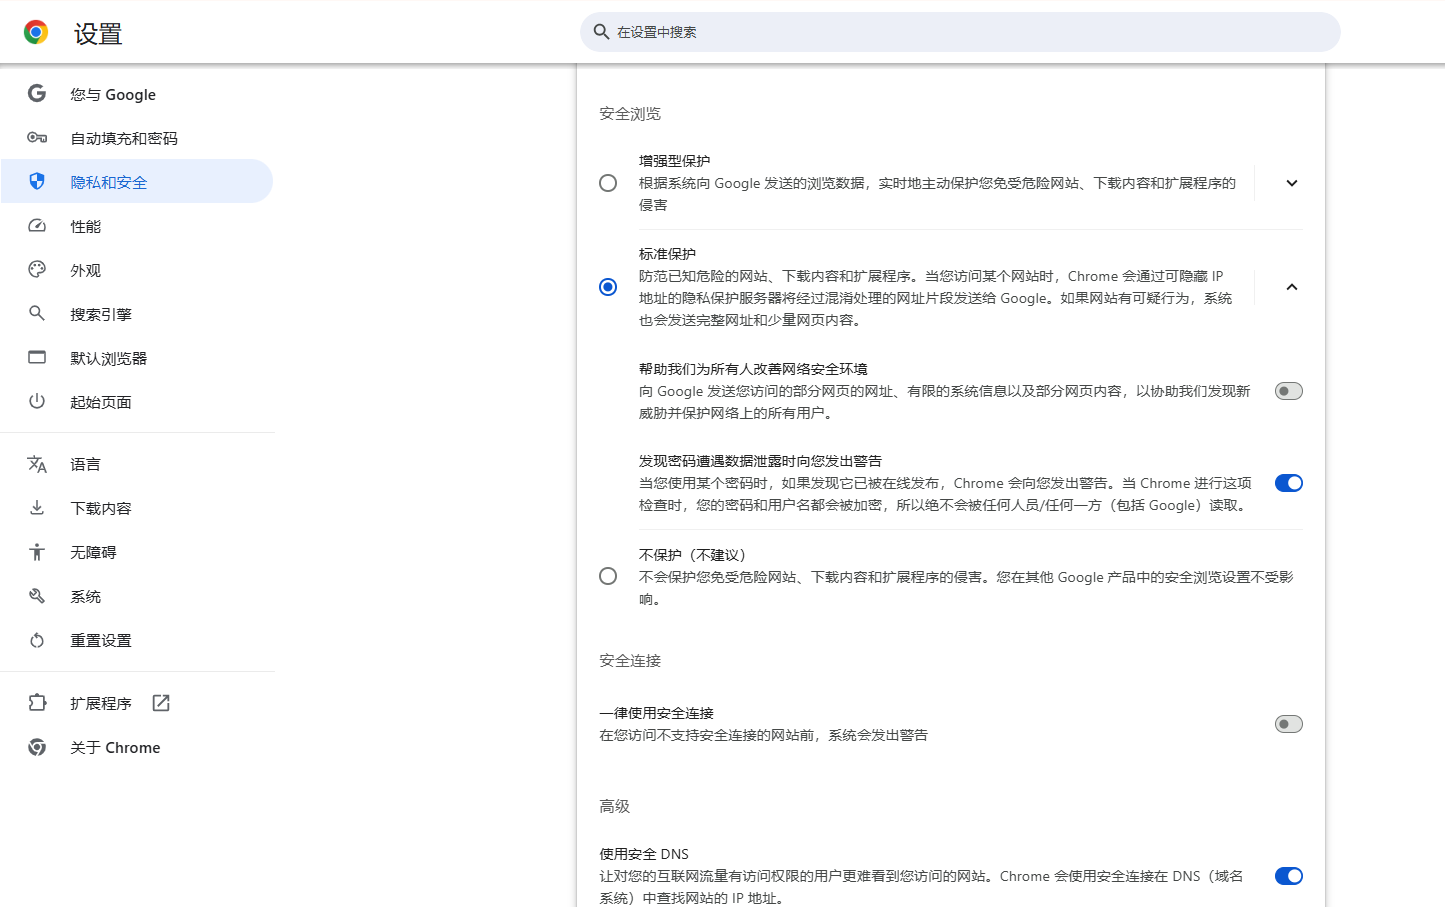Open 起始页面 settings section
The image size is (1445, 907).
coord(137,402)
